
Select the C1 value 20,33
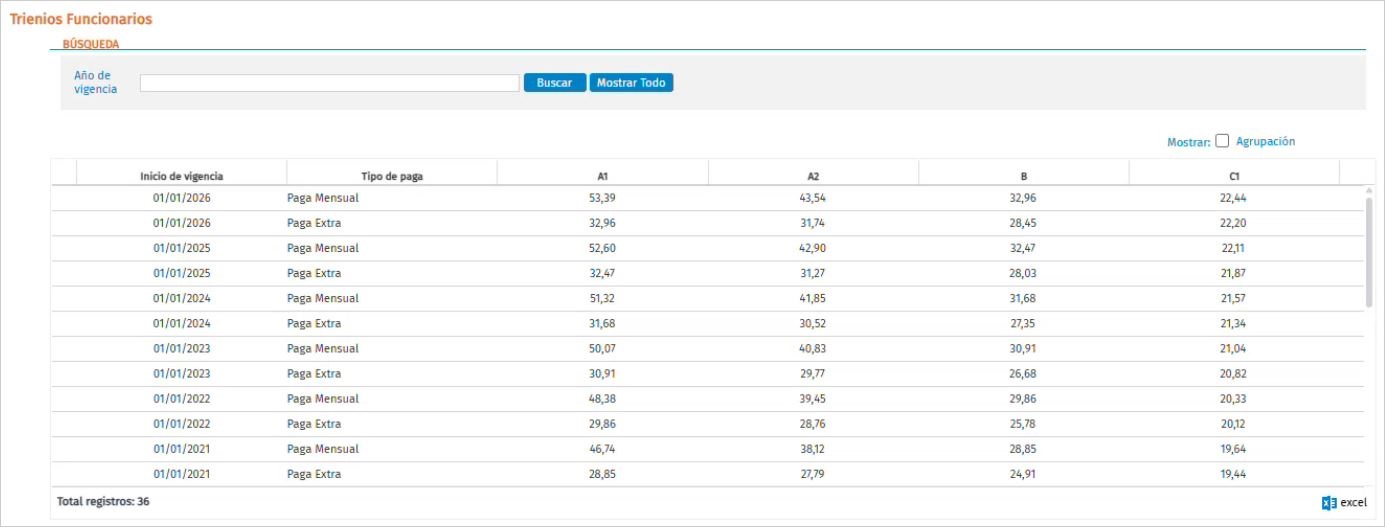point(1233,398)
